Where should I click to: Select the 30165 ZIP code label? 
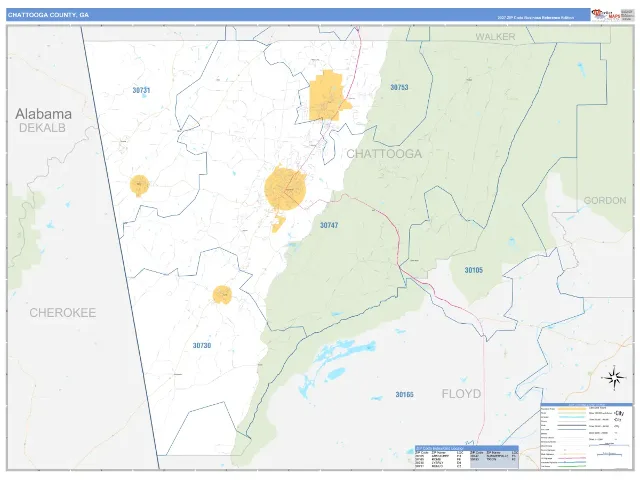click(x=404, y=395)
